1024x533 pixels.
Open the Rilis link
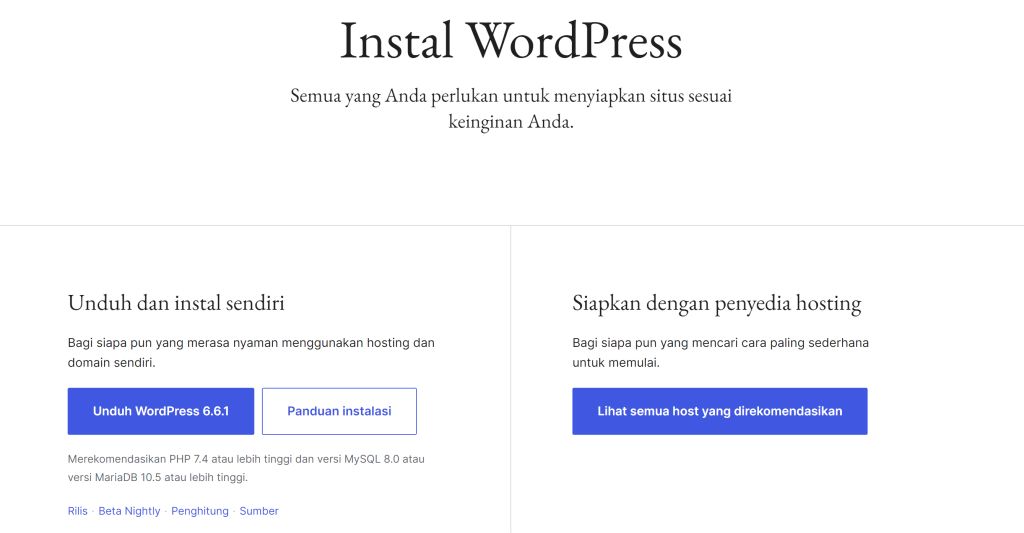pyautogui.click(x=78, y=511)
